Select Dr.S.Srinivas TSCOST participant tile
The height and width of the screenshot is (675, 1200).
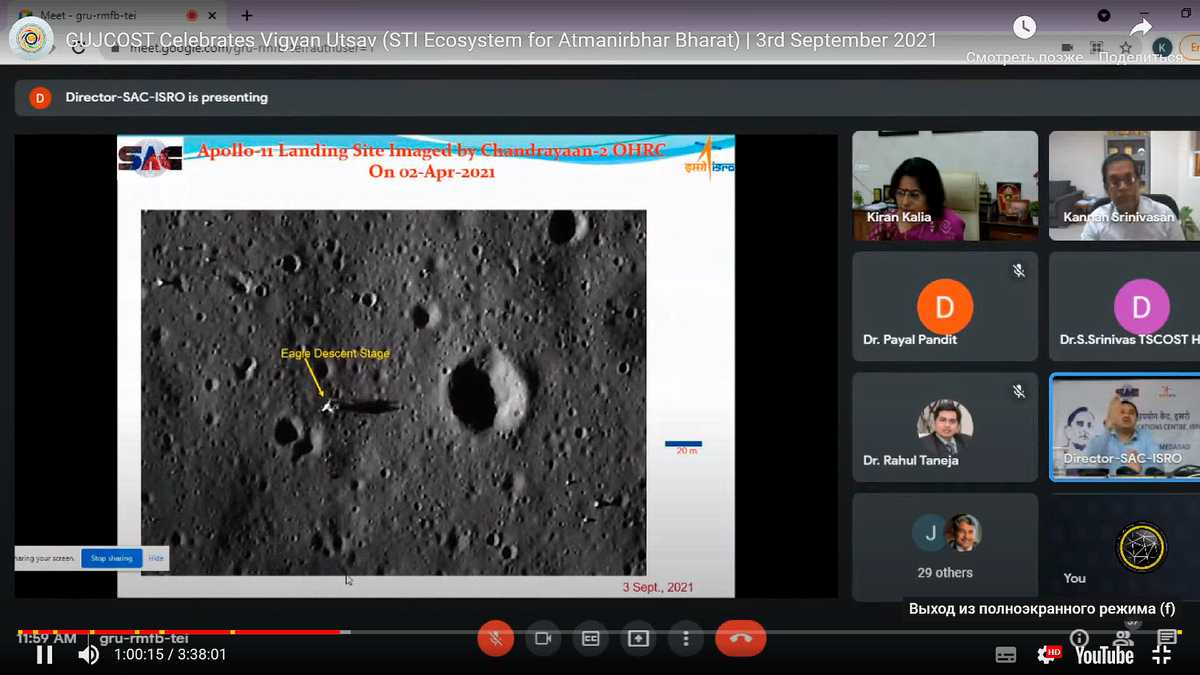1124,307
